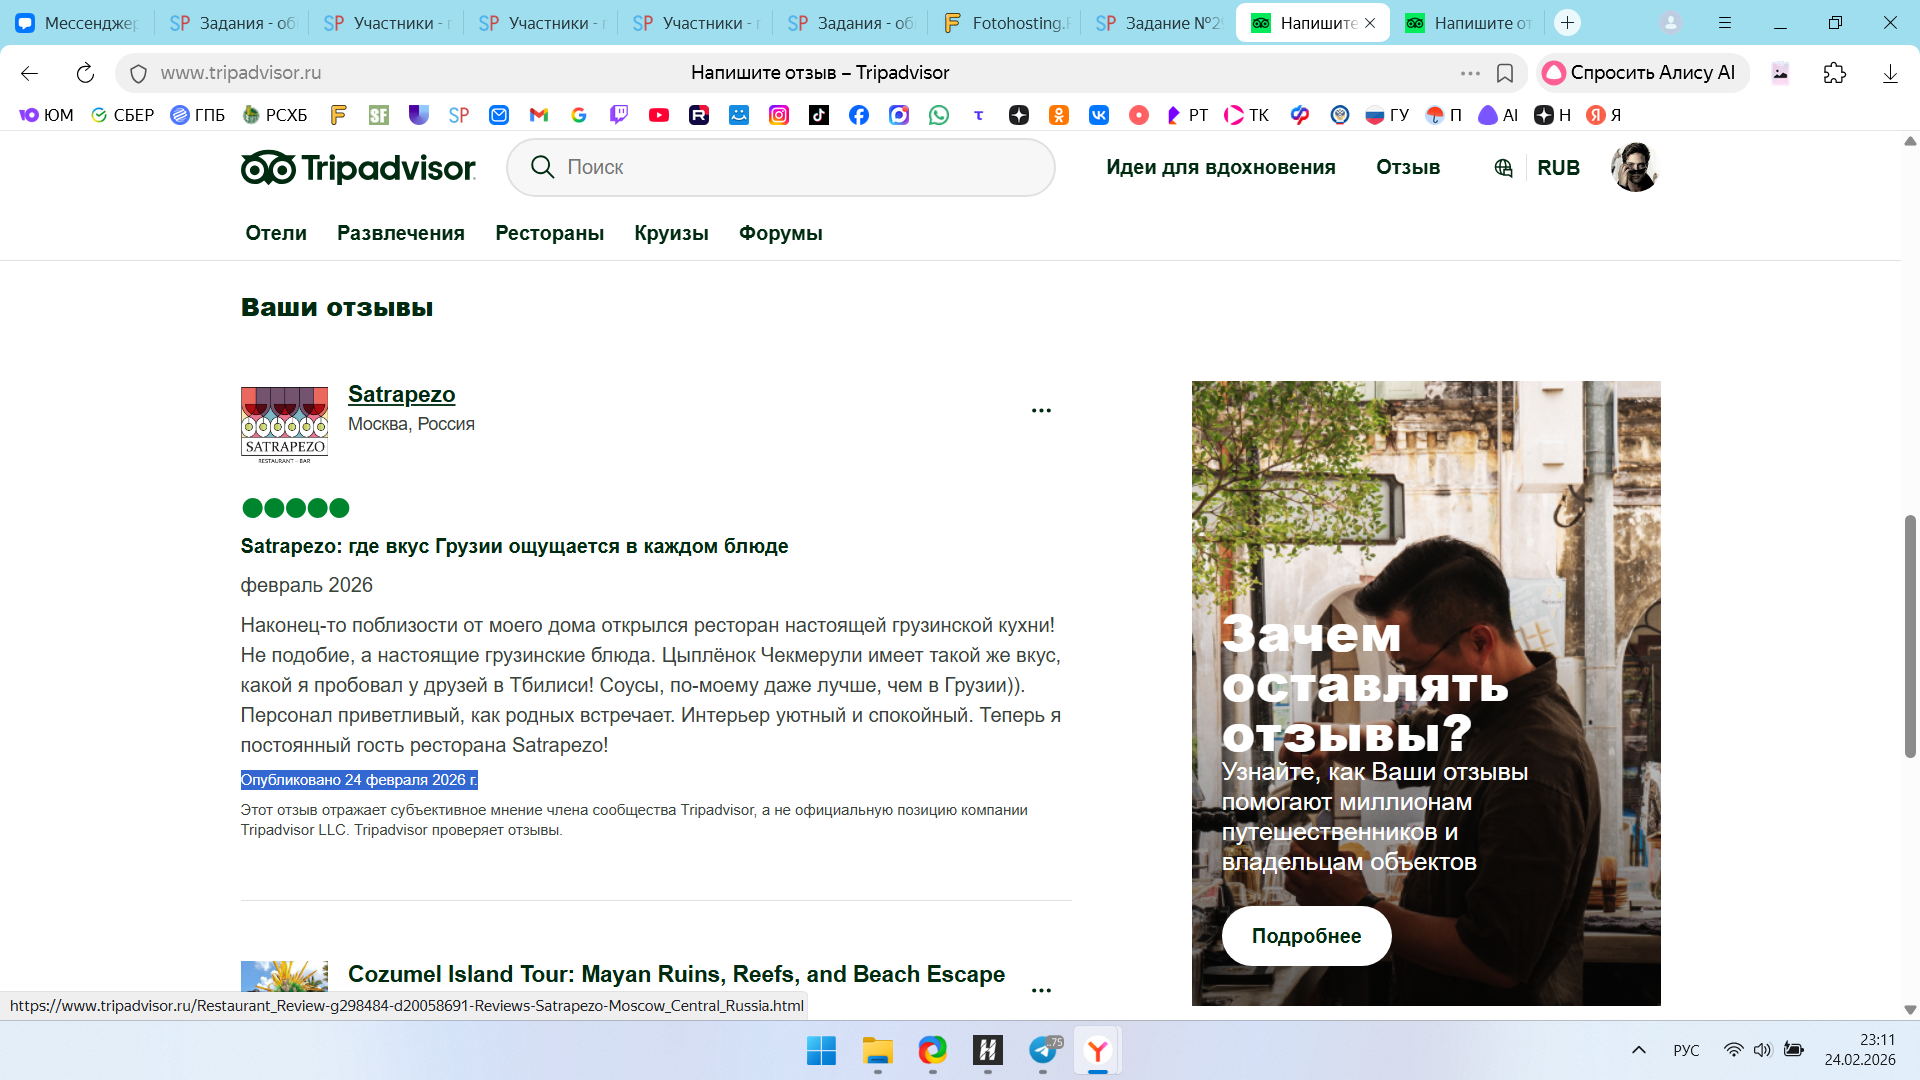Open the browser downloads icon
This screenshot has width=1920, height=1080.
(x=1890, y=73)
